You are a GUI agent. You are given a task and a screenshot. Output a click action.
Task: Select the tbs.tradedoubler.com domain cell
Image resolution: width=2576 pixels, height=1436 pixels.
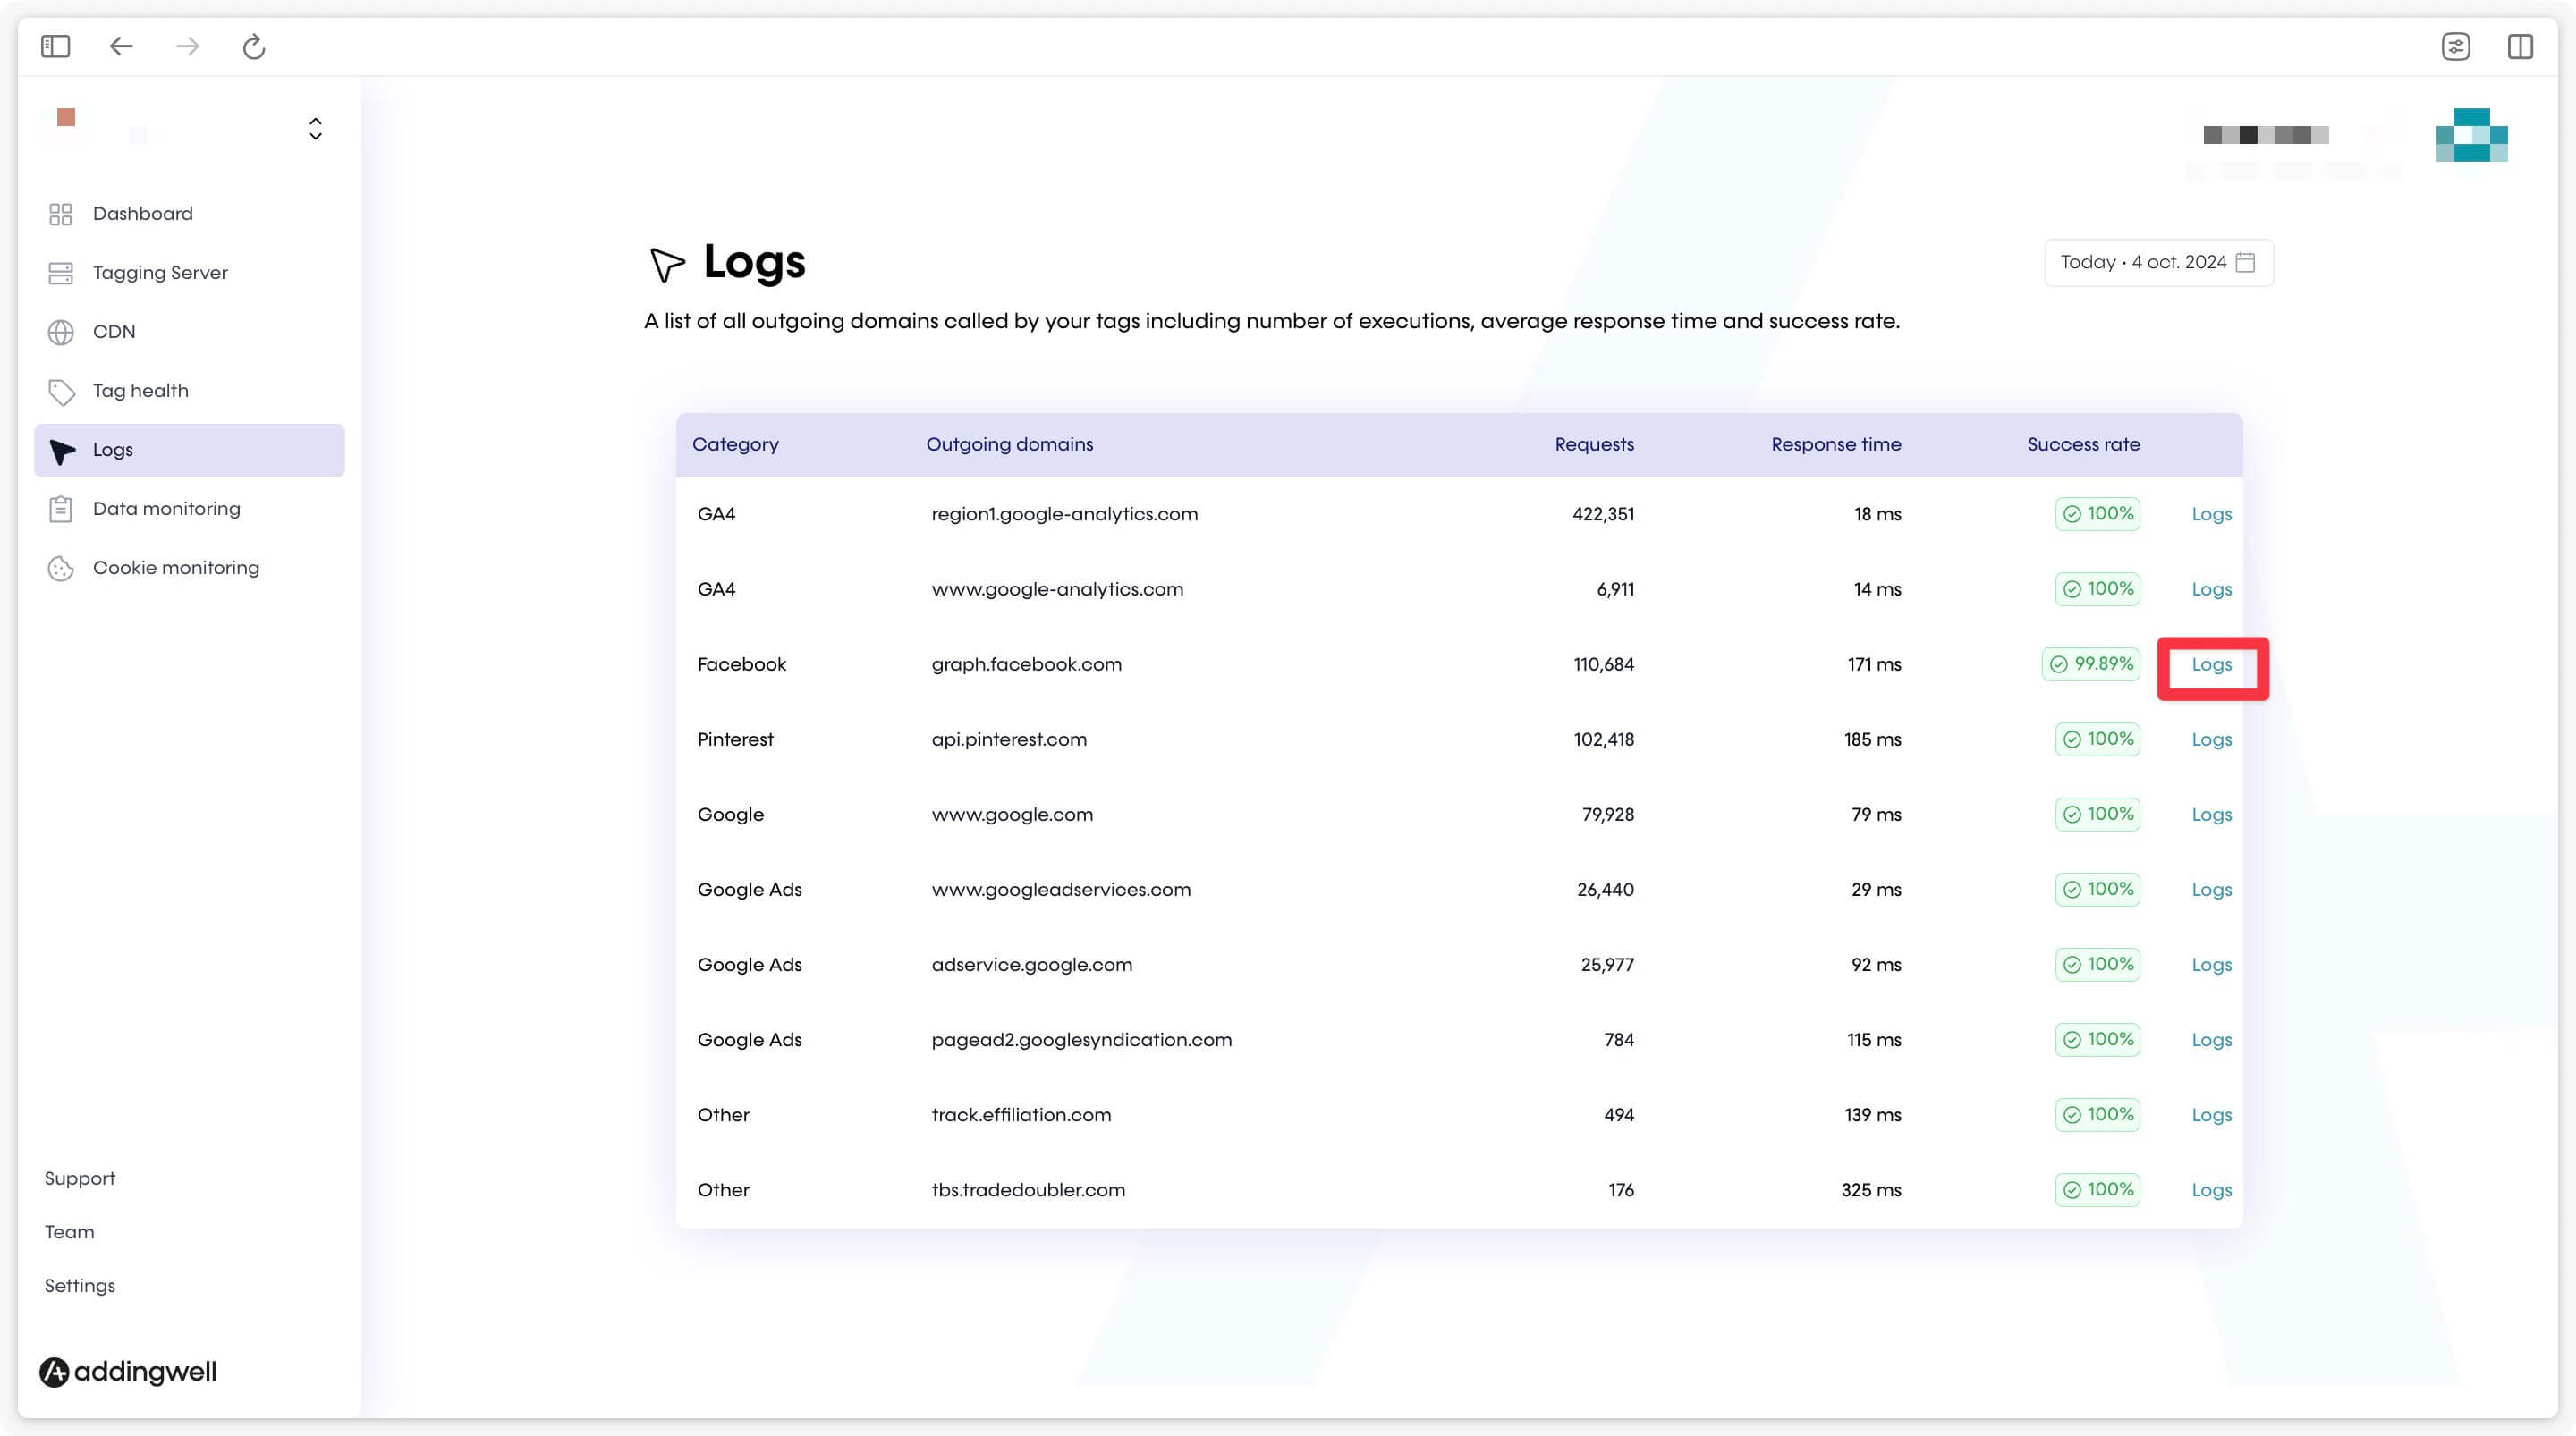coord(1028,1190)
